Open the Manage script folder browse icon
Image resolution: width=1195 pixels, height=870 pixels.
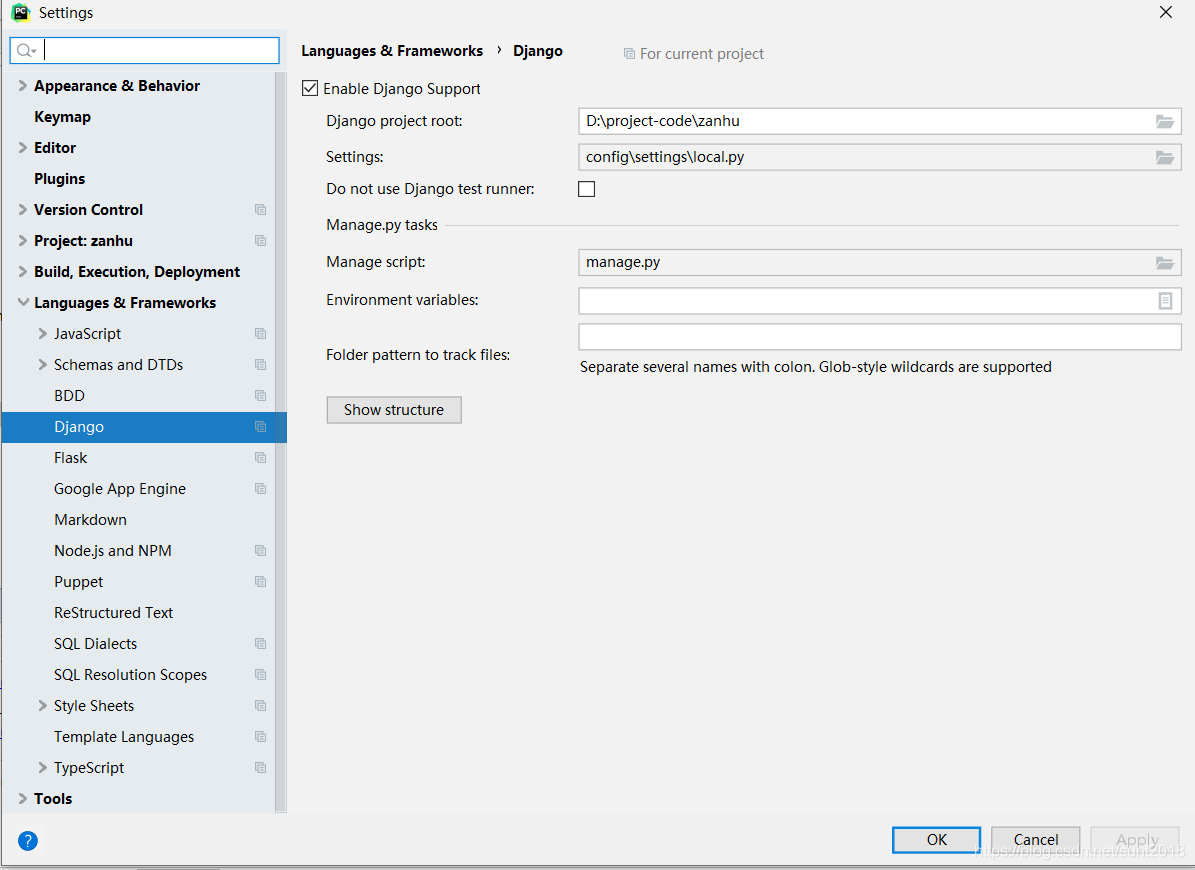pyautogui.click(x=1164, y=262)
